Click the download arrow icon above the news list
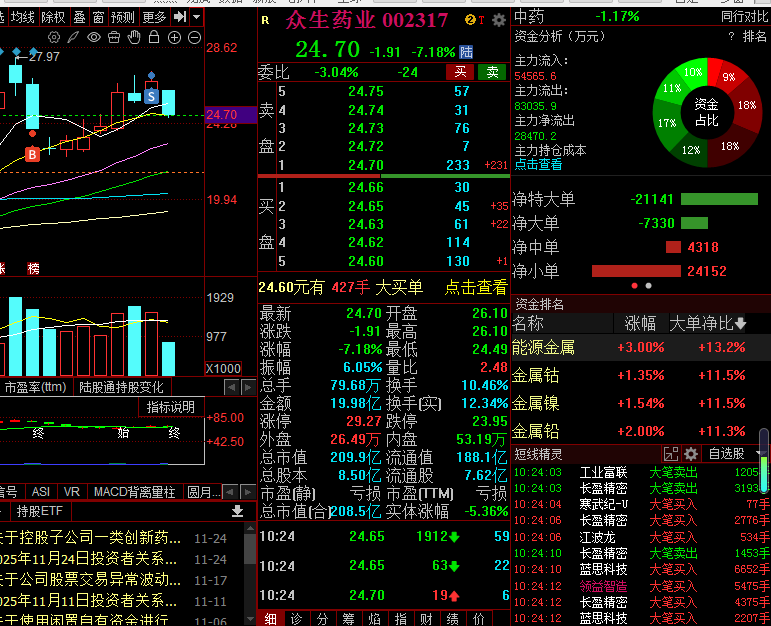 [x=237, y=511]
